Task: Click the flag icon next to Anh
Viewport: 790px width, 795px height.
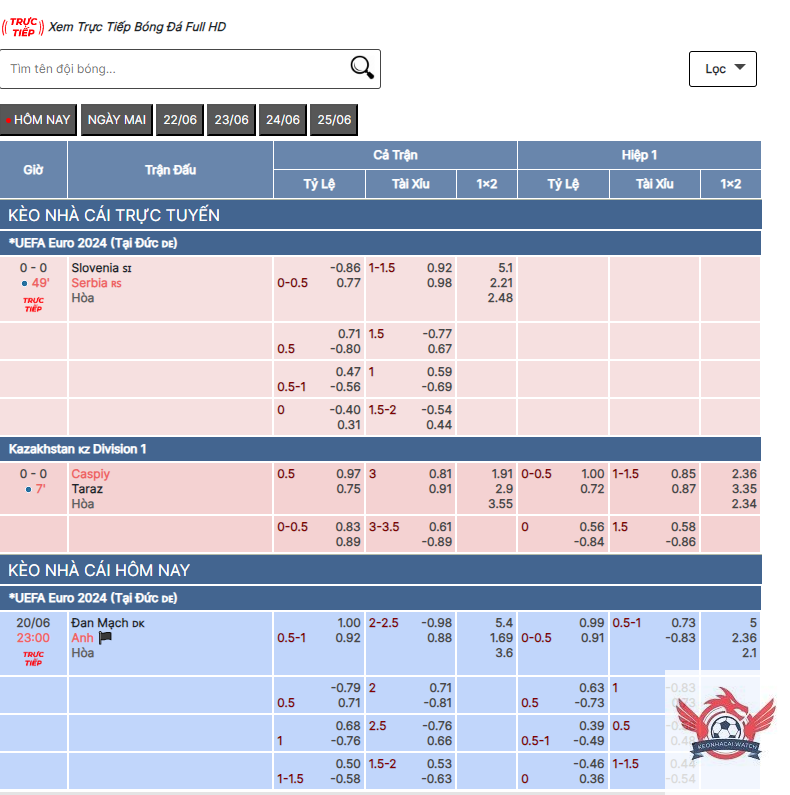Action: 105,637
